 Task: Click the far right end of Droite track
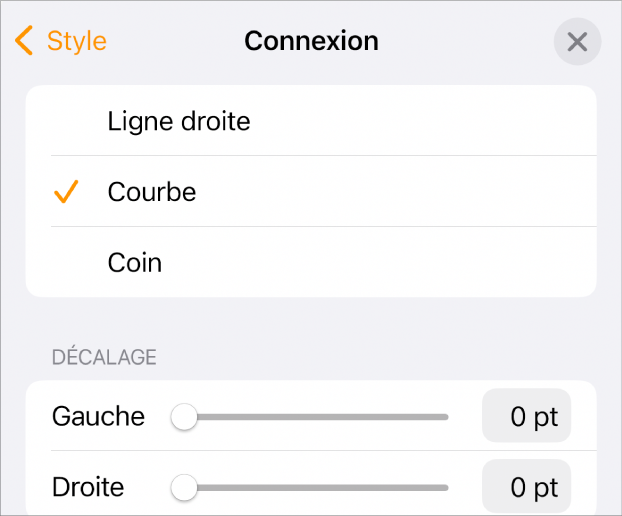click(x=445, y=488)
